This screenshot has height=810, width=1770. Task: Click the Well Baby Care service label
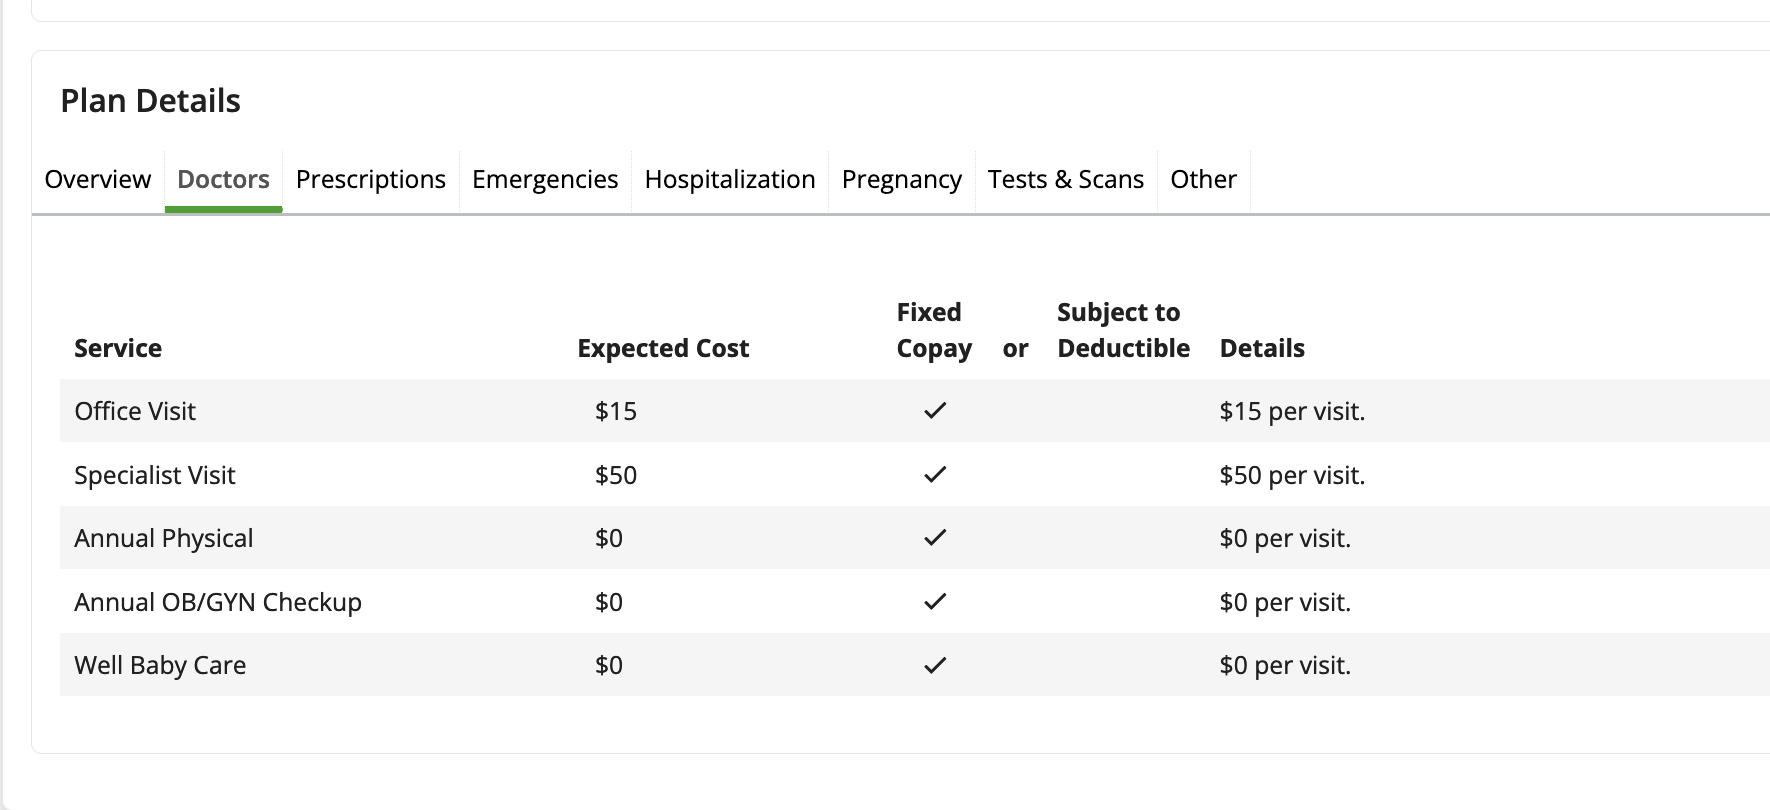[160, 665]
